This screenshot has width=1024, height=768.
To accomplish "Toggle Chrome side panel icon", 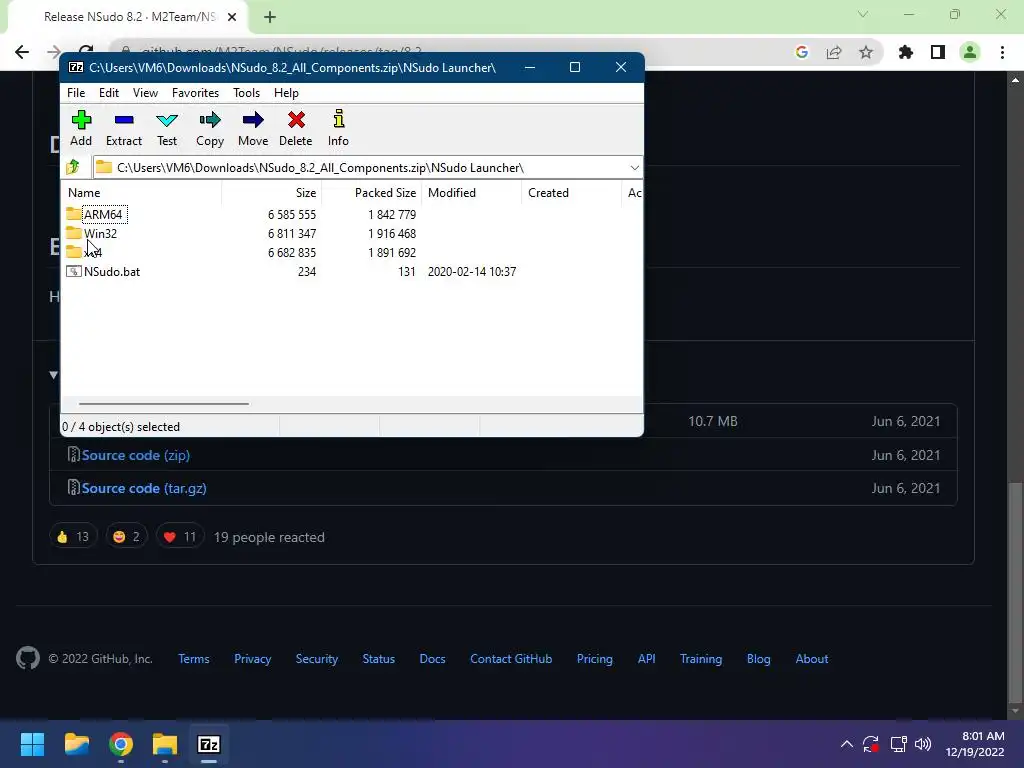I will point(937,52).
